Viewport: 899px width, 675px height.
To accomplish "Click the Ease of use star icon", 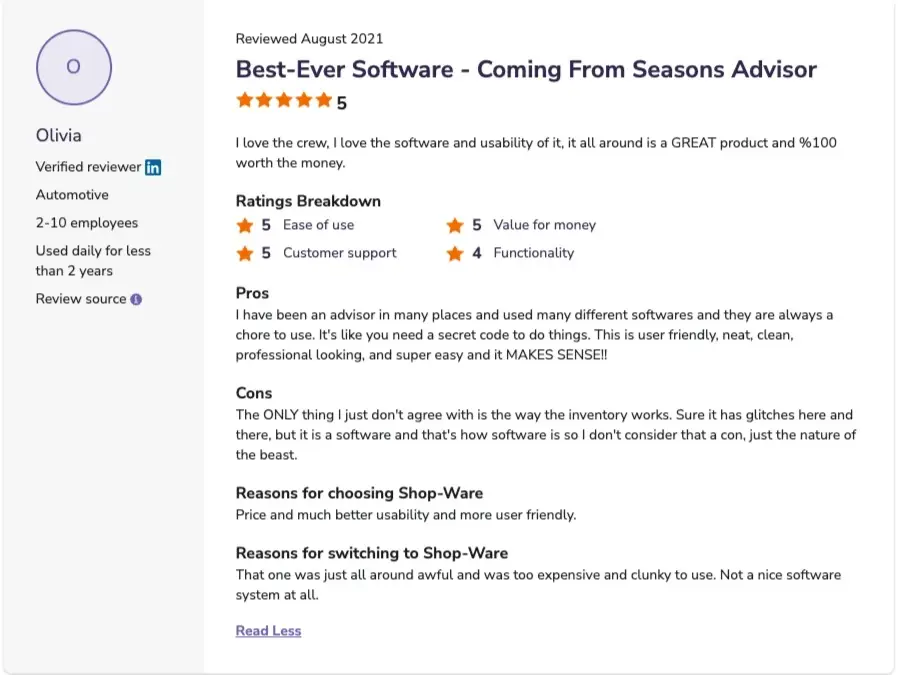I will point(245,225).
